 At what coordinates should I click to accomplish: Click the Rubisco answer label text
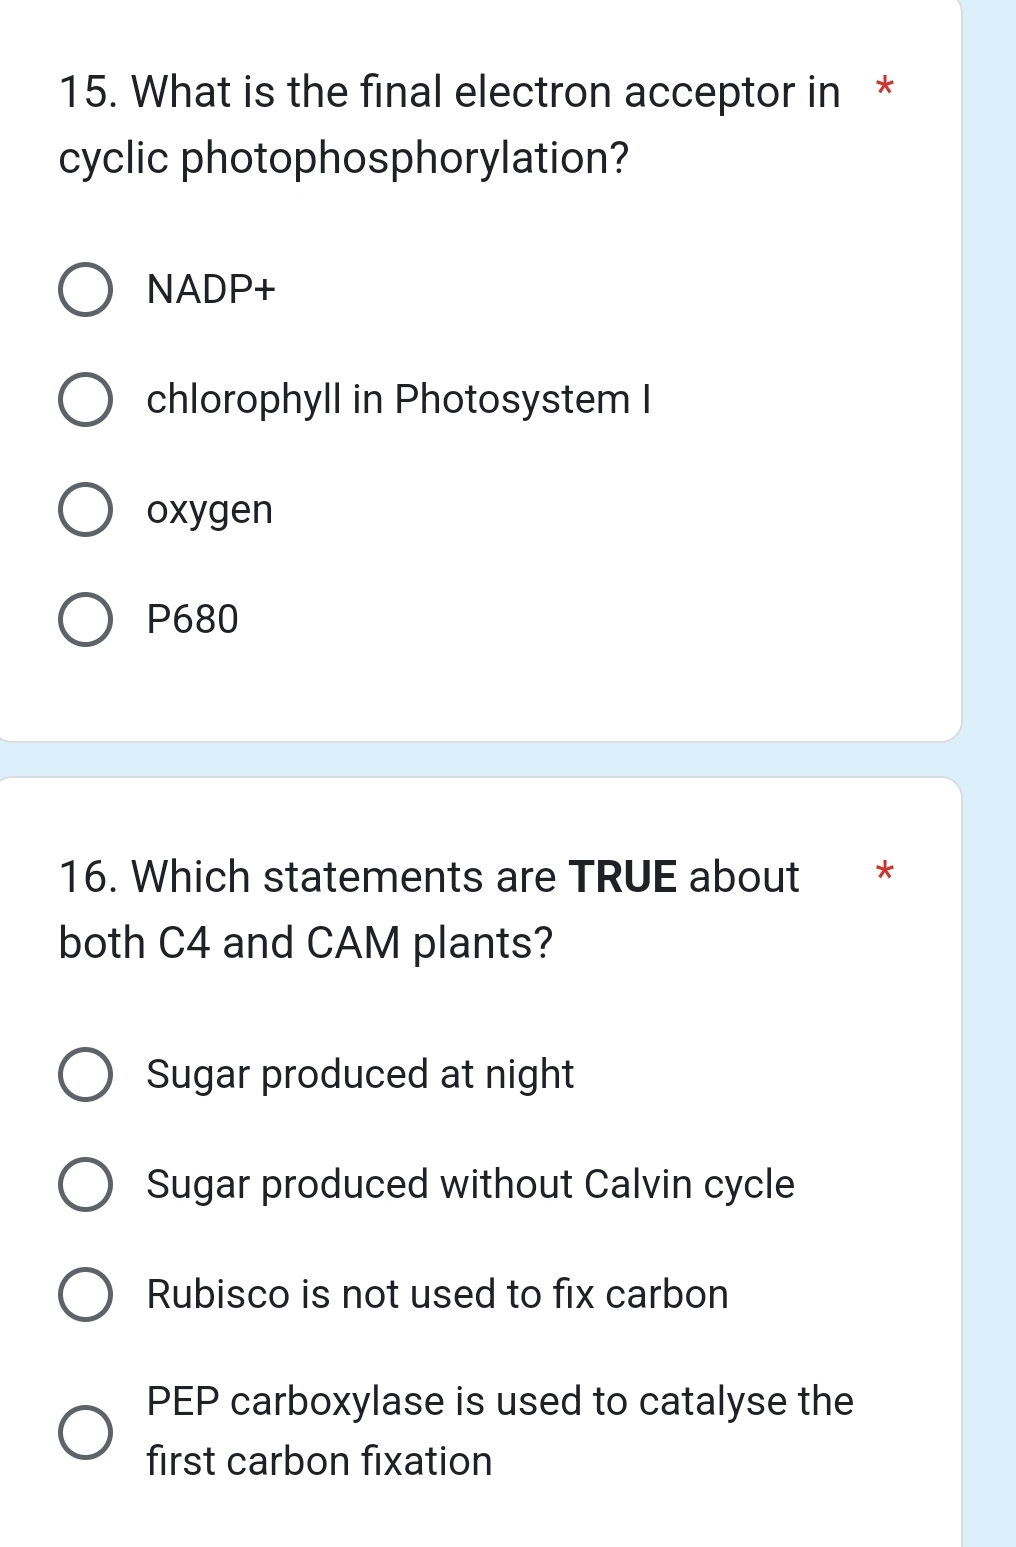(437, 1296)
